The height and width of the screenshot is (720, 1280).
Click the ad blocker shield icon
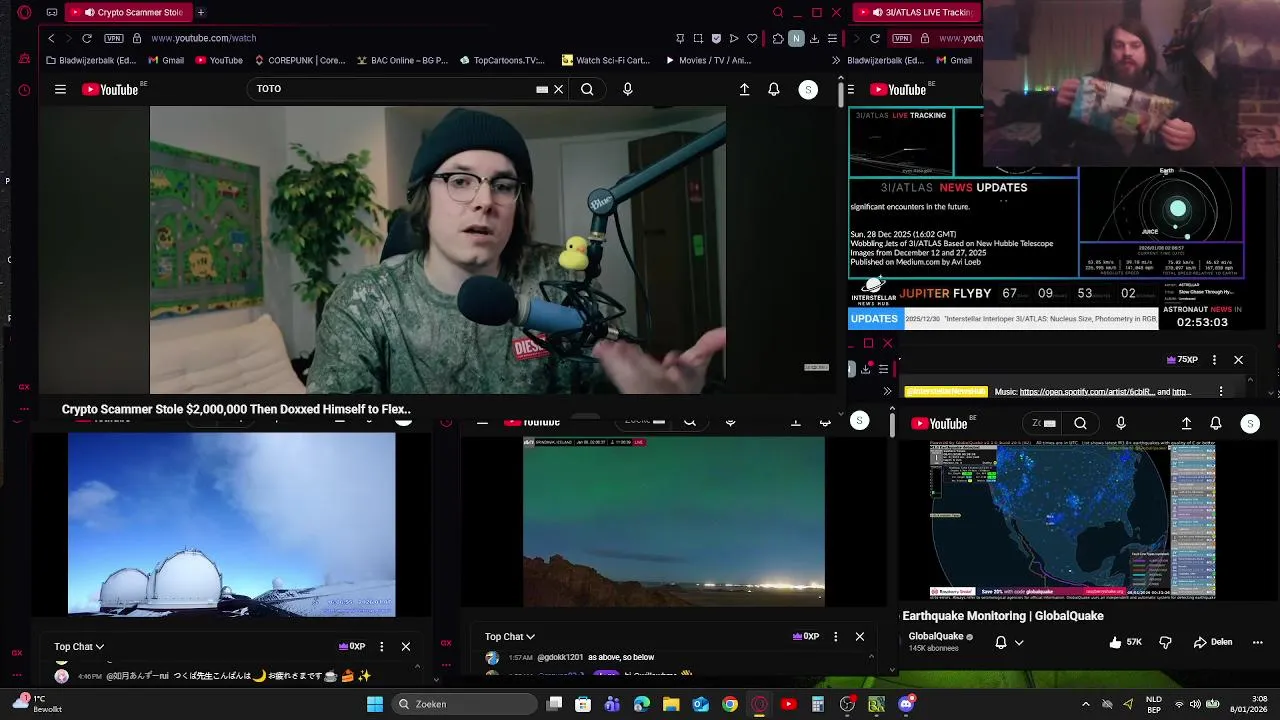pos(716,38)
